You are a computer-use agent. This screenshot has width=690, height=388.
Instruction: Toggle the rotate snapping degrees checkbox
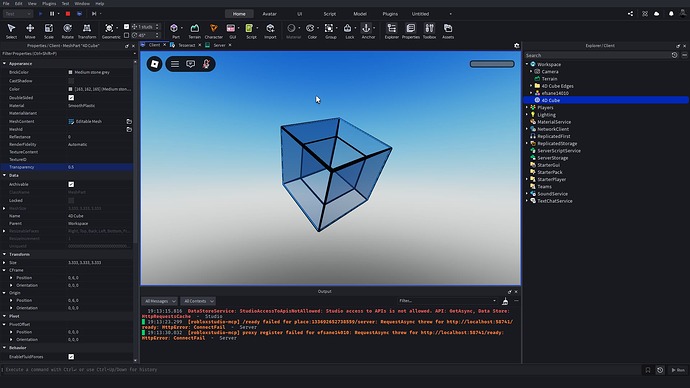point(126,35)
